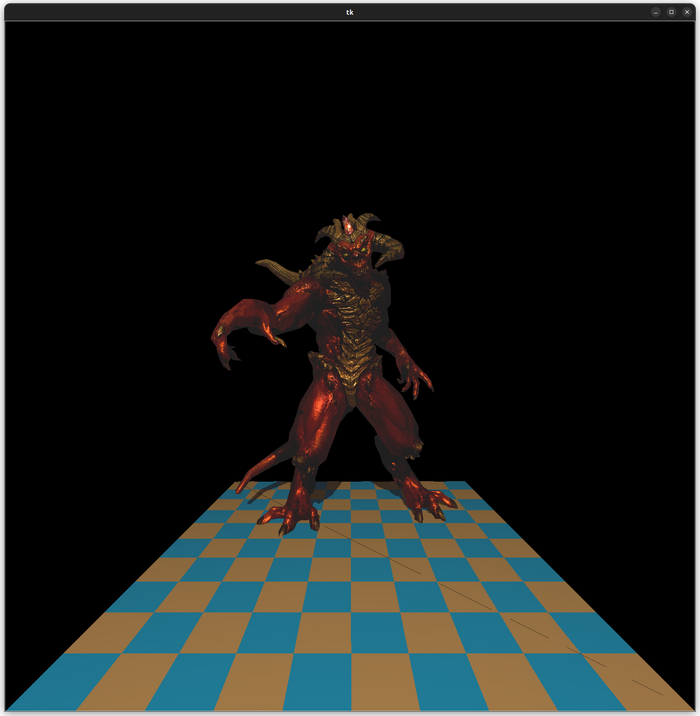Click the demon's smaller lowered hand
Screen dimensions: 700x716
(413, 378)
